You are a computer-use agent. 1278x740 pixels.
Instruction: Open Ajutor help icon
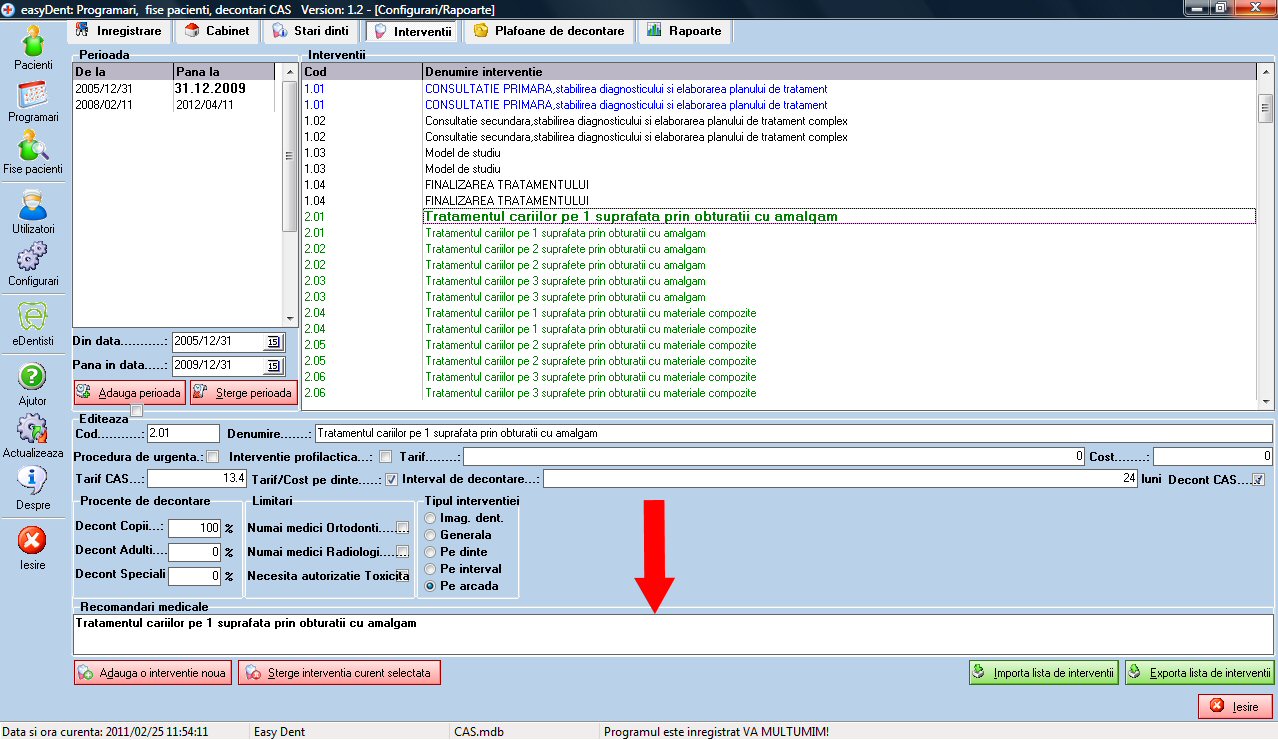(x=33, y=378)
